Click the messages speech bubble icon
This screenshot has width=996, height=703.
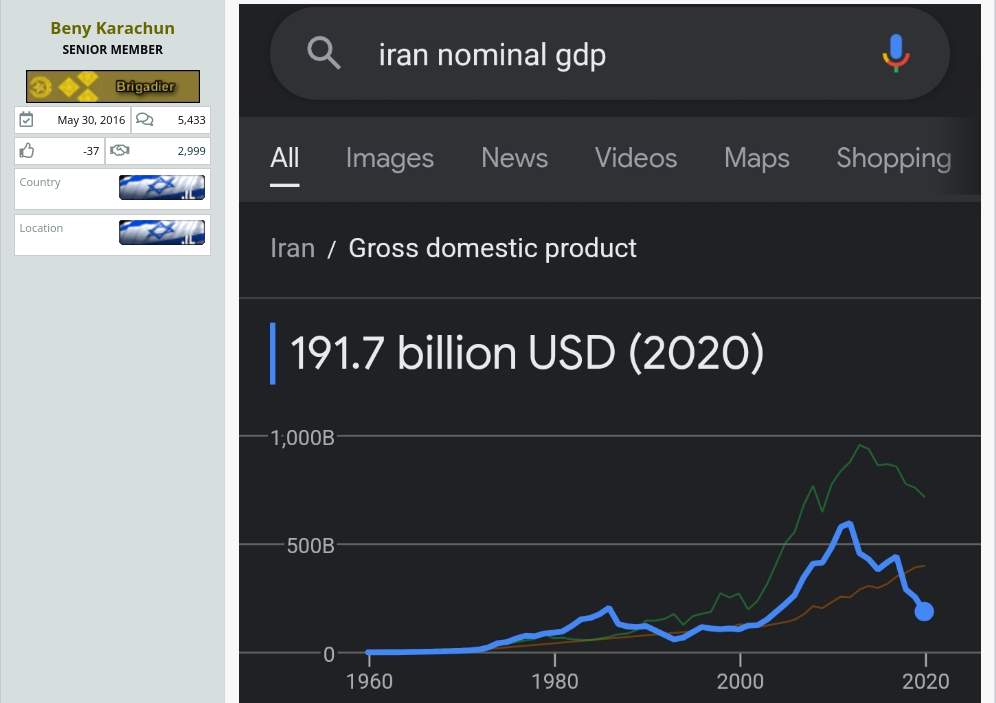145,119
